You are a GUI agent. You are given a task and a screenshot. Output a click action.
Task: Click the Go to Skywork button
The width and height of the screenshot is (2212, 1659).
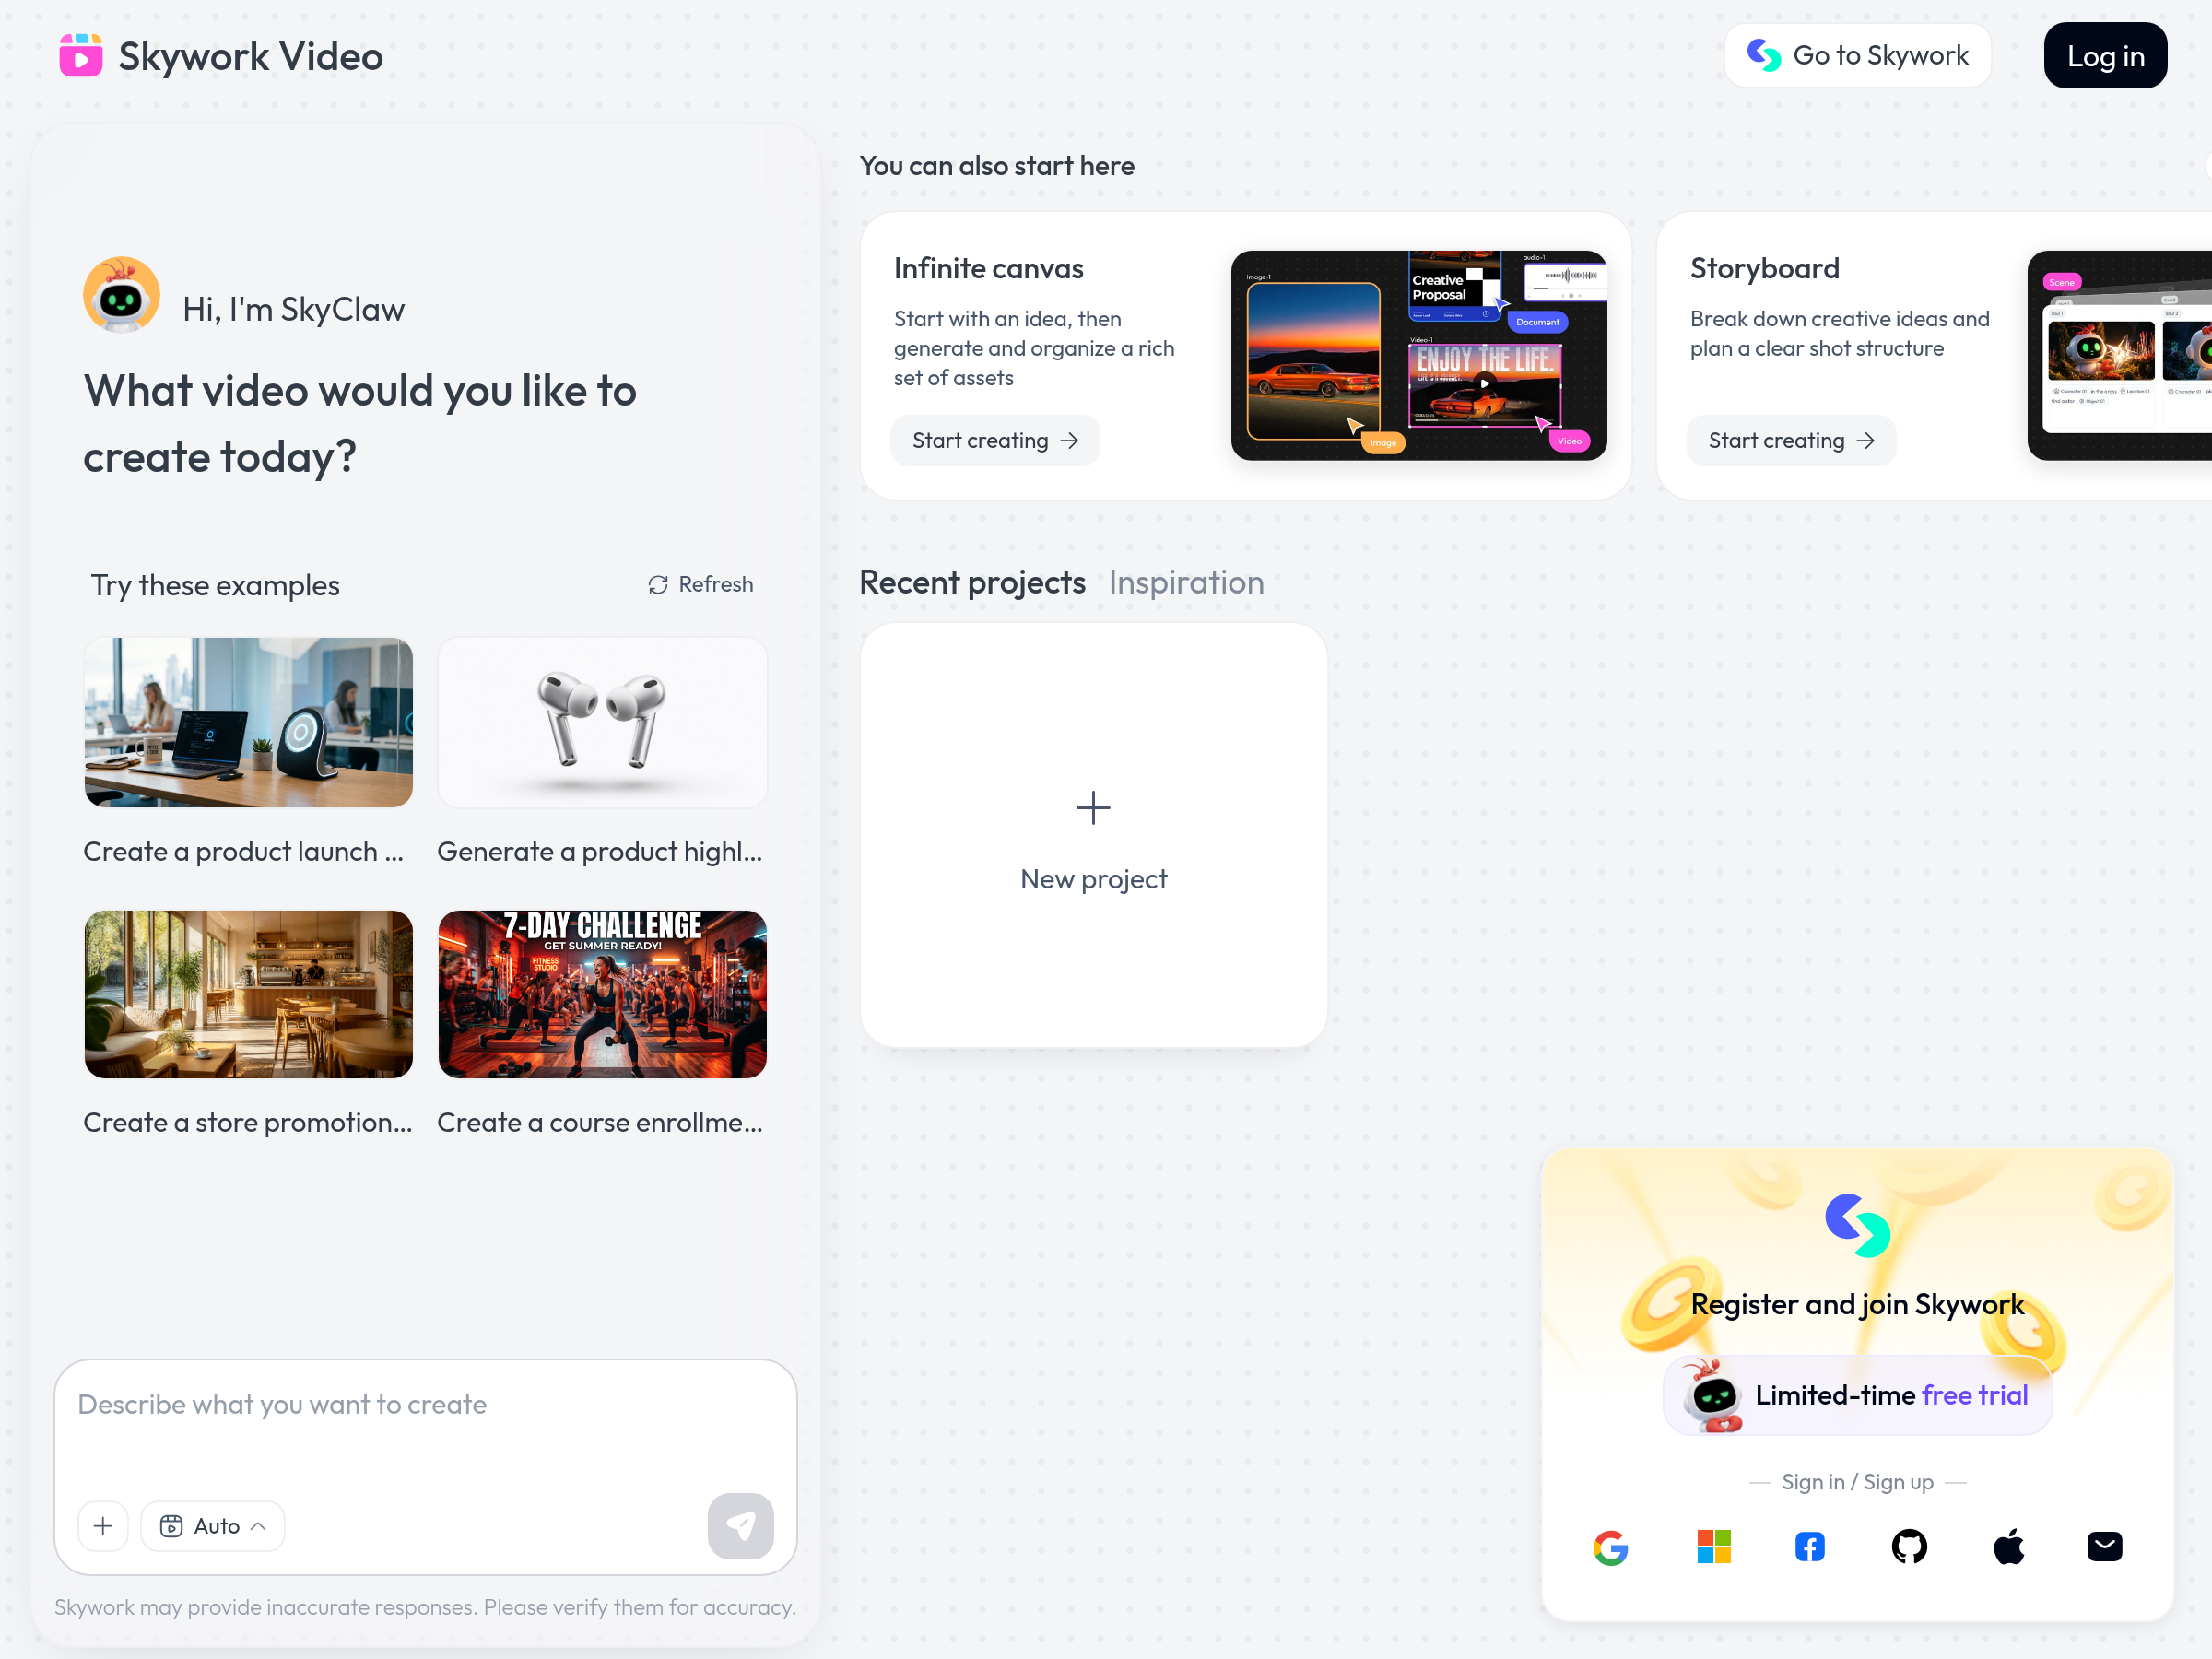tap(1858, 55)
